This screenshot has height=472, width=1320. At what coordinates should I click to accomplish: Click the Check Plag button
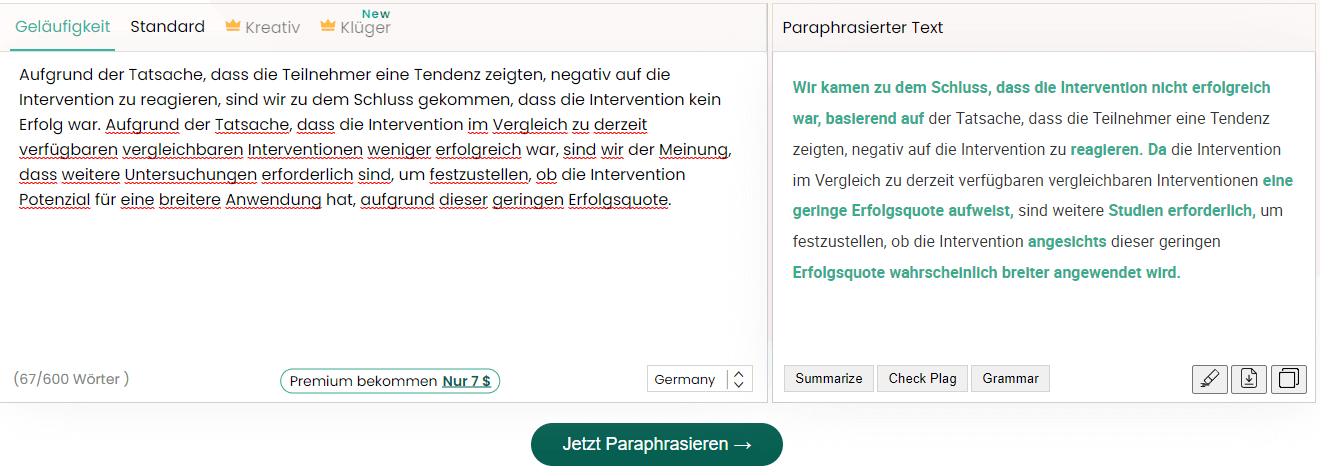coord(922,378)
